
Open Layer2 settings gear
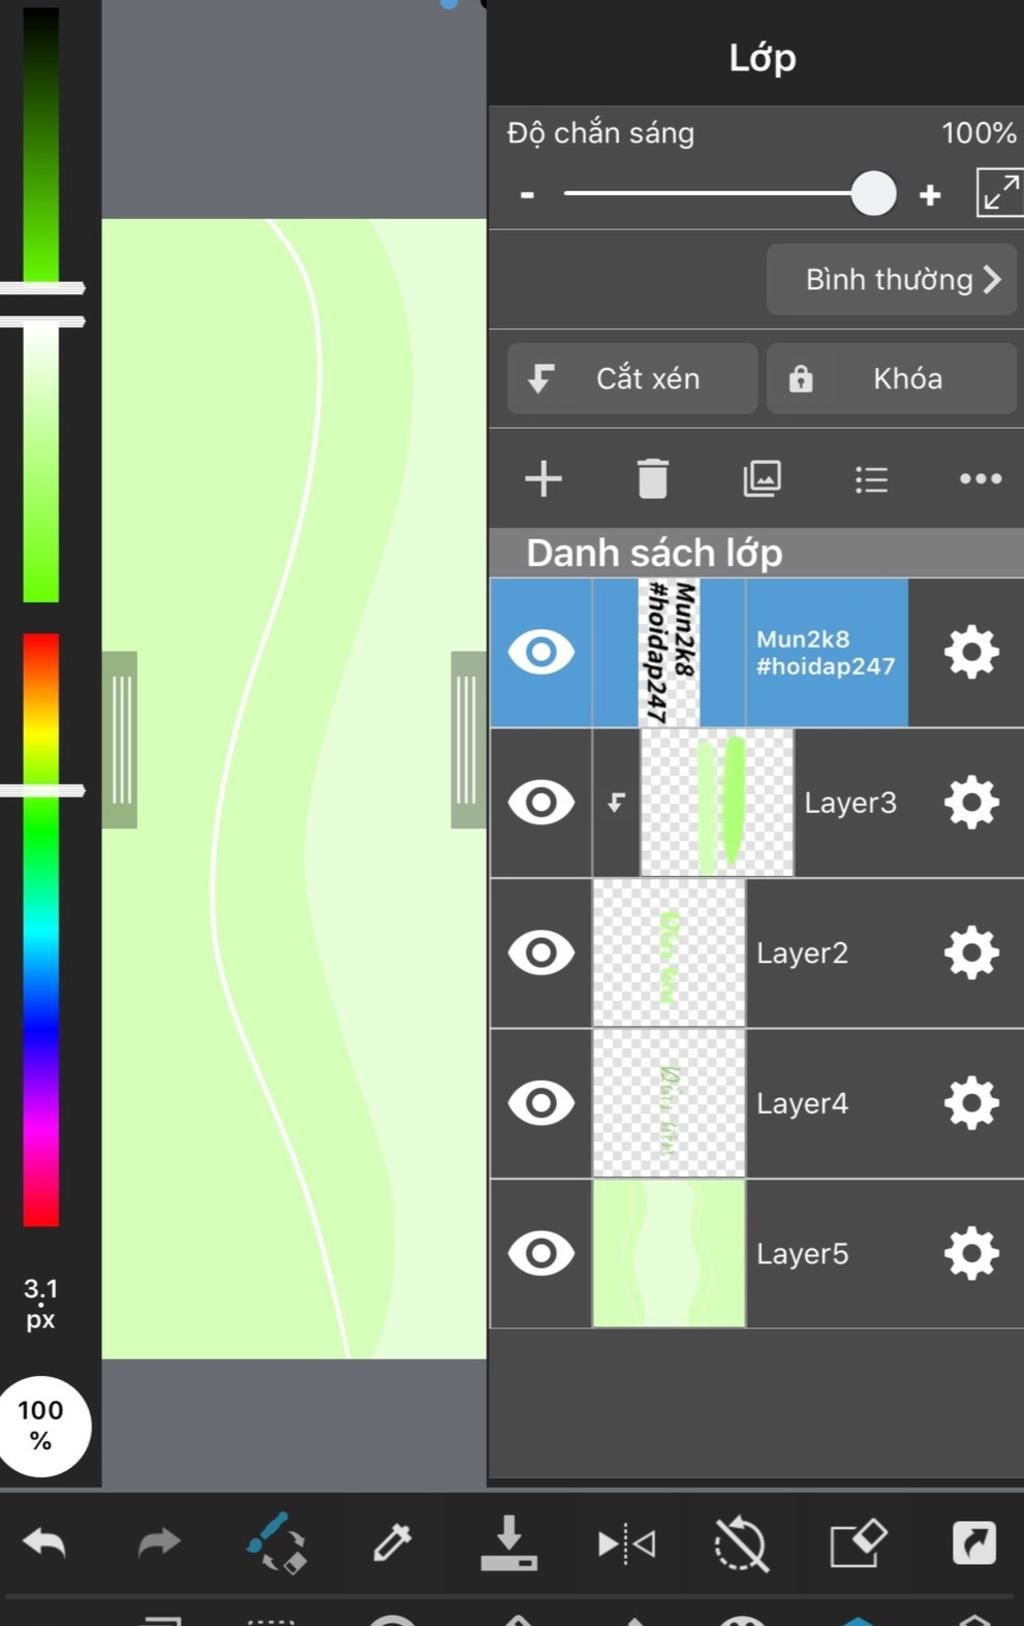[971, 953]
